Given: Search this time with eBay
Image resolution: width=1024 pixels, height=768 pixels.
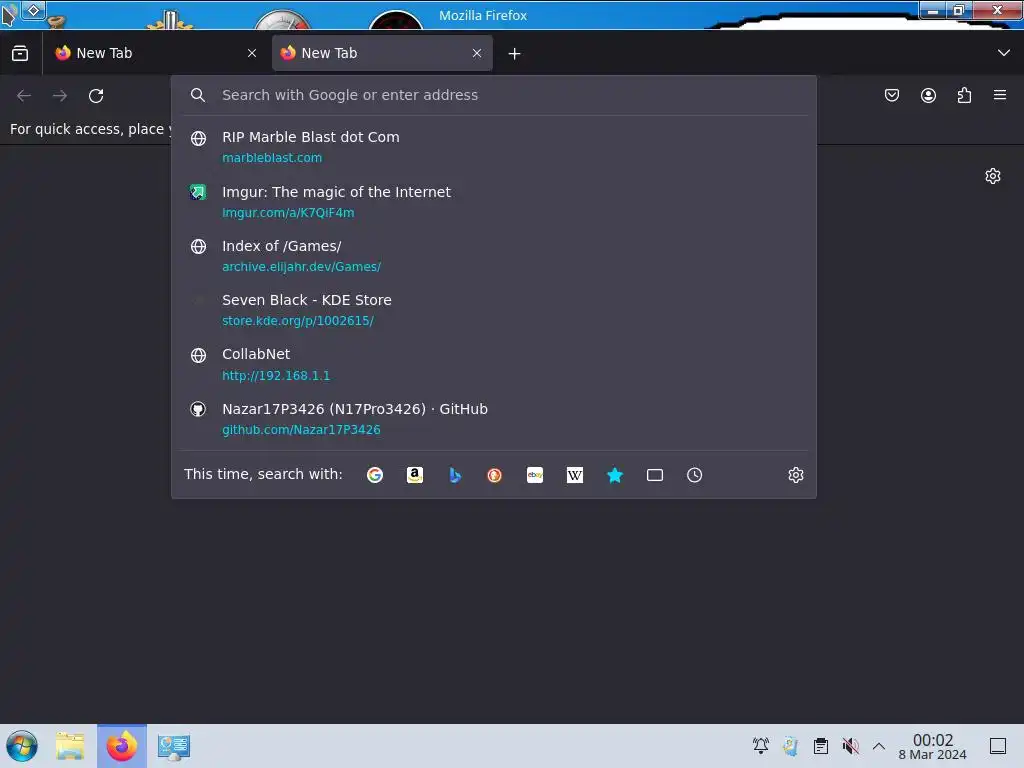Looking at the screenshot, I should (535, 475).
